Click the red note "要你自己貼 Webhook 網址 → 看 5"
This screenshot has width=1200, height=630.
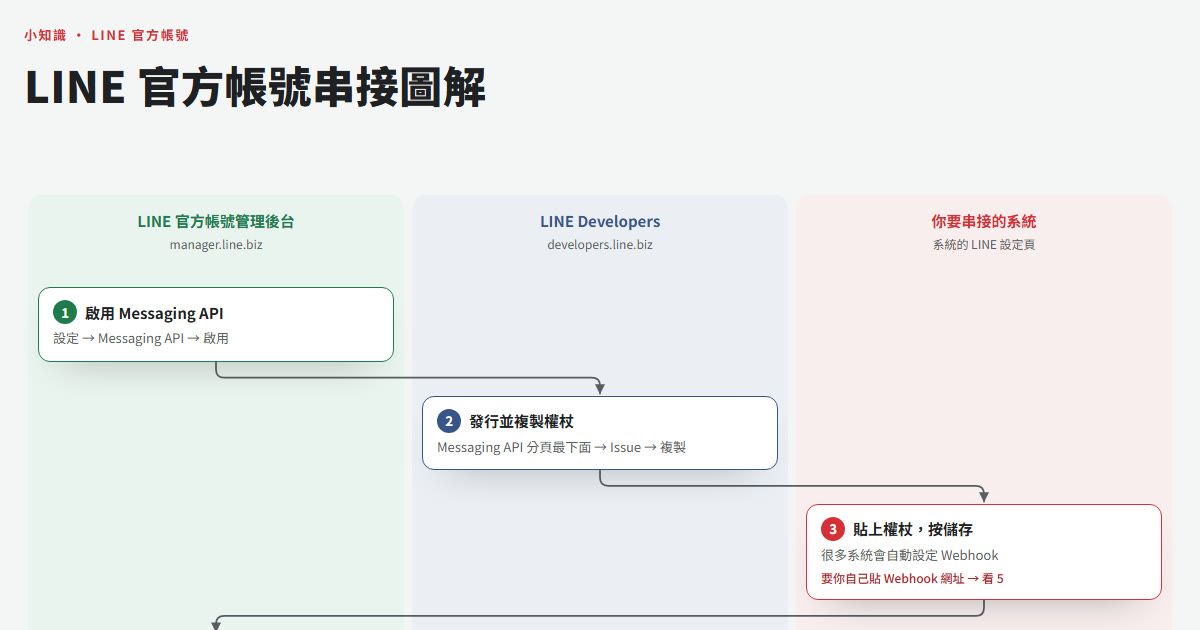(912, 579)
